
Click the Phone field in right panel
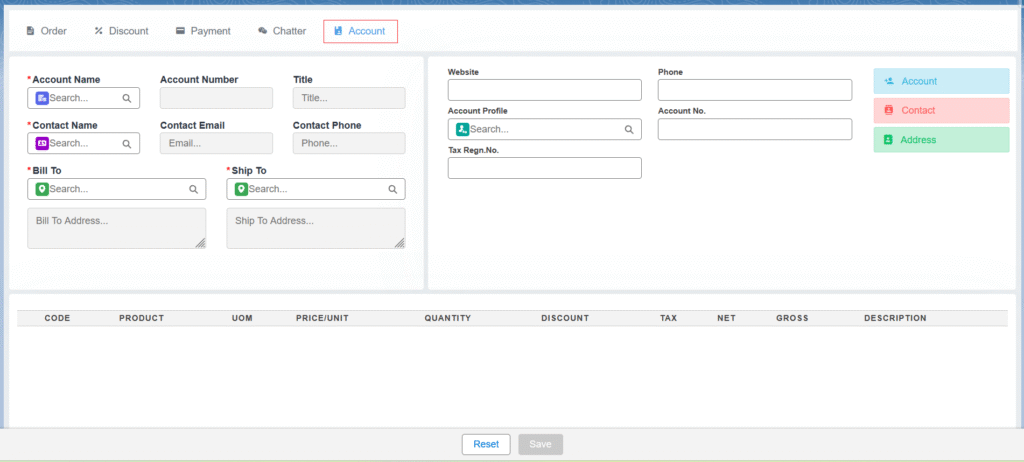click(754, 90)
